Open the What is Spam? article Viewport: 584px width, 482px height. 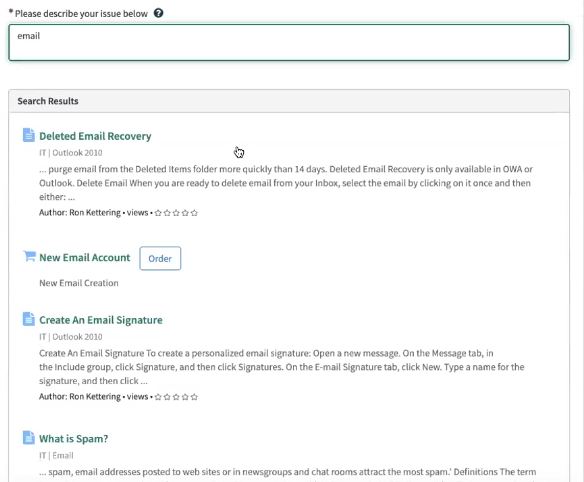tap(74, 439)
